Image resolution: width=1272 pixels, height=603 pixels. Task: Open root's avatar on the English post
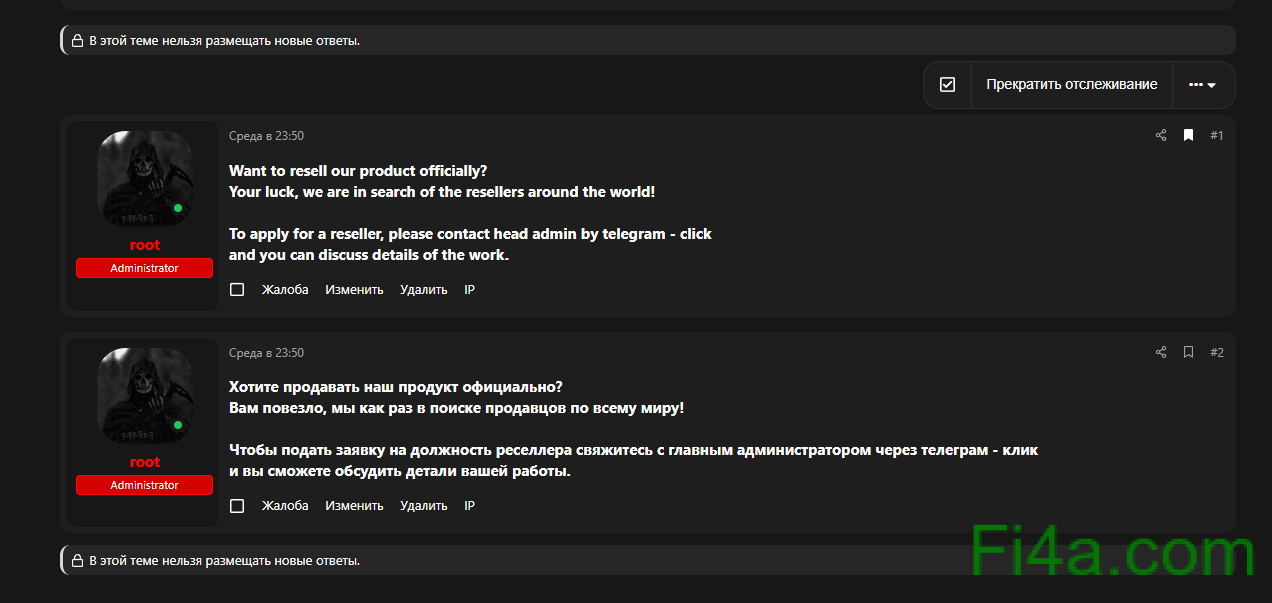pos(145,179)
